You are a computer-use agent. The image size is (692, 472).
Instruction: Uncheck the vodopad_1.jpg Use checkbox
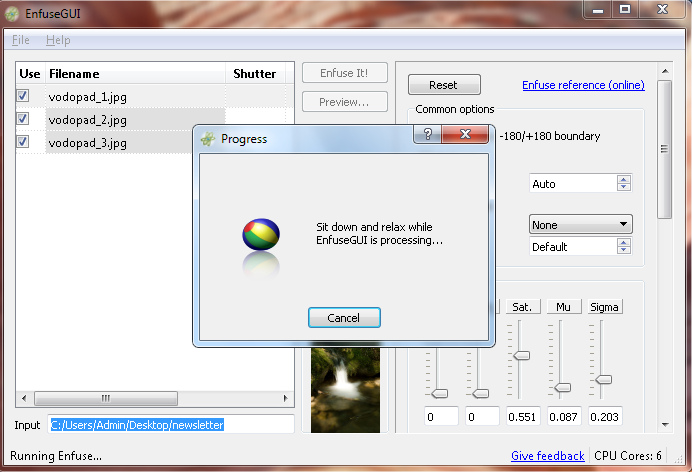pos(23,96)
